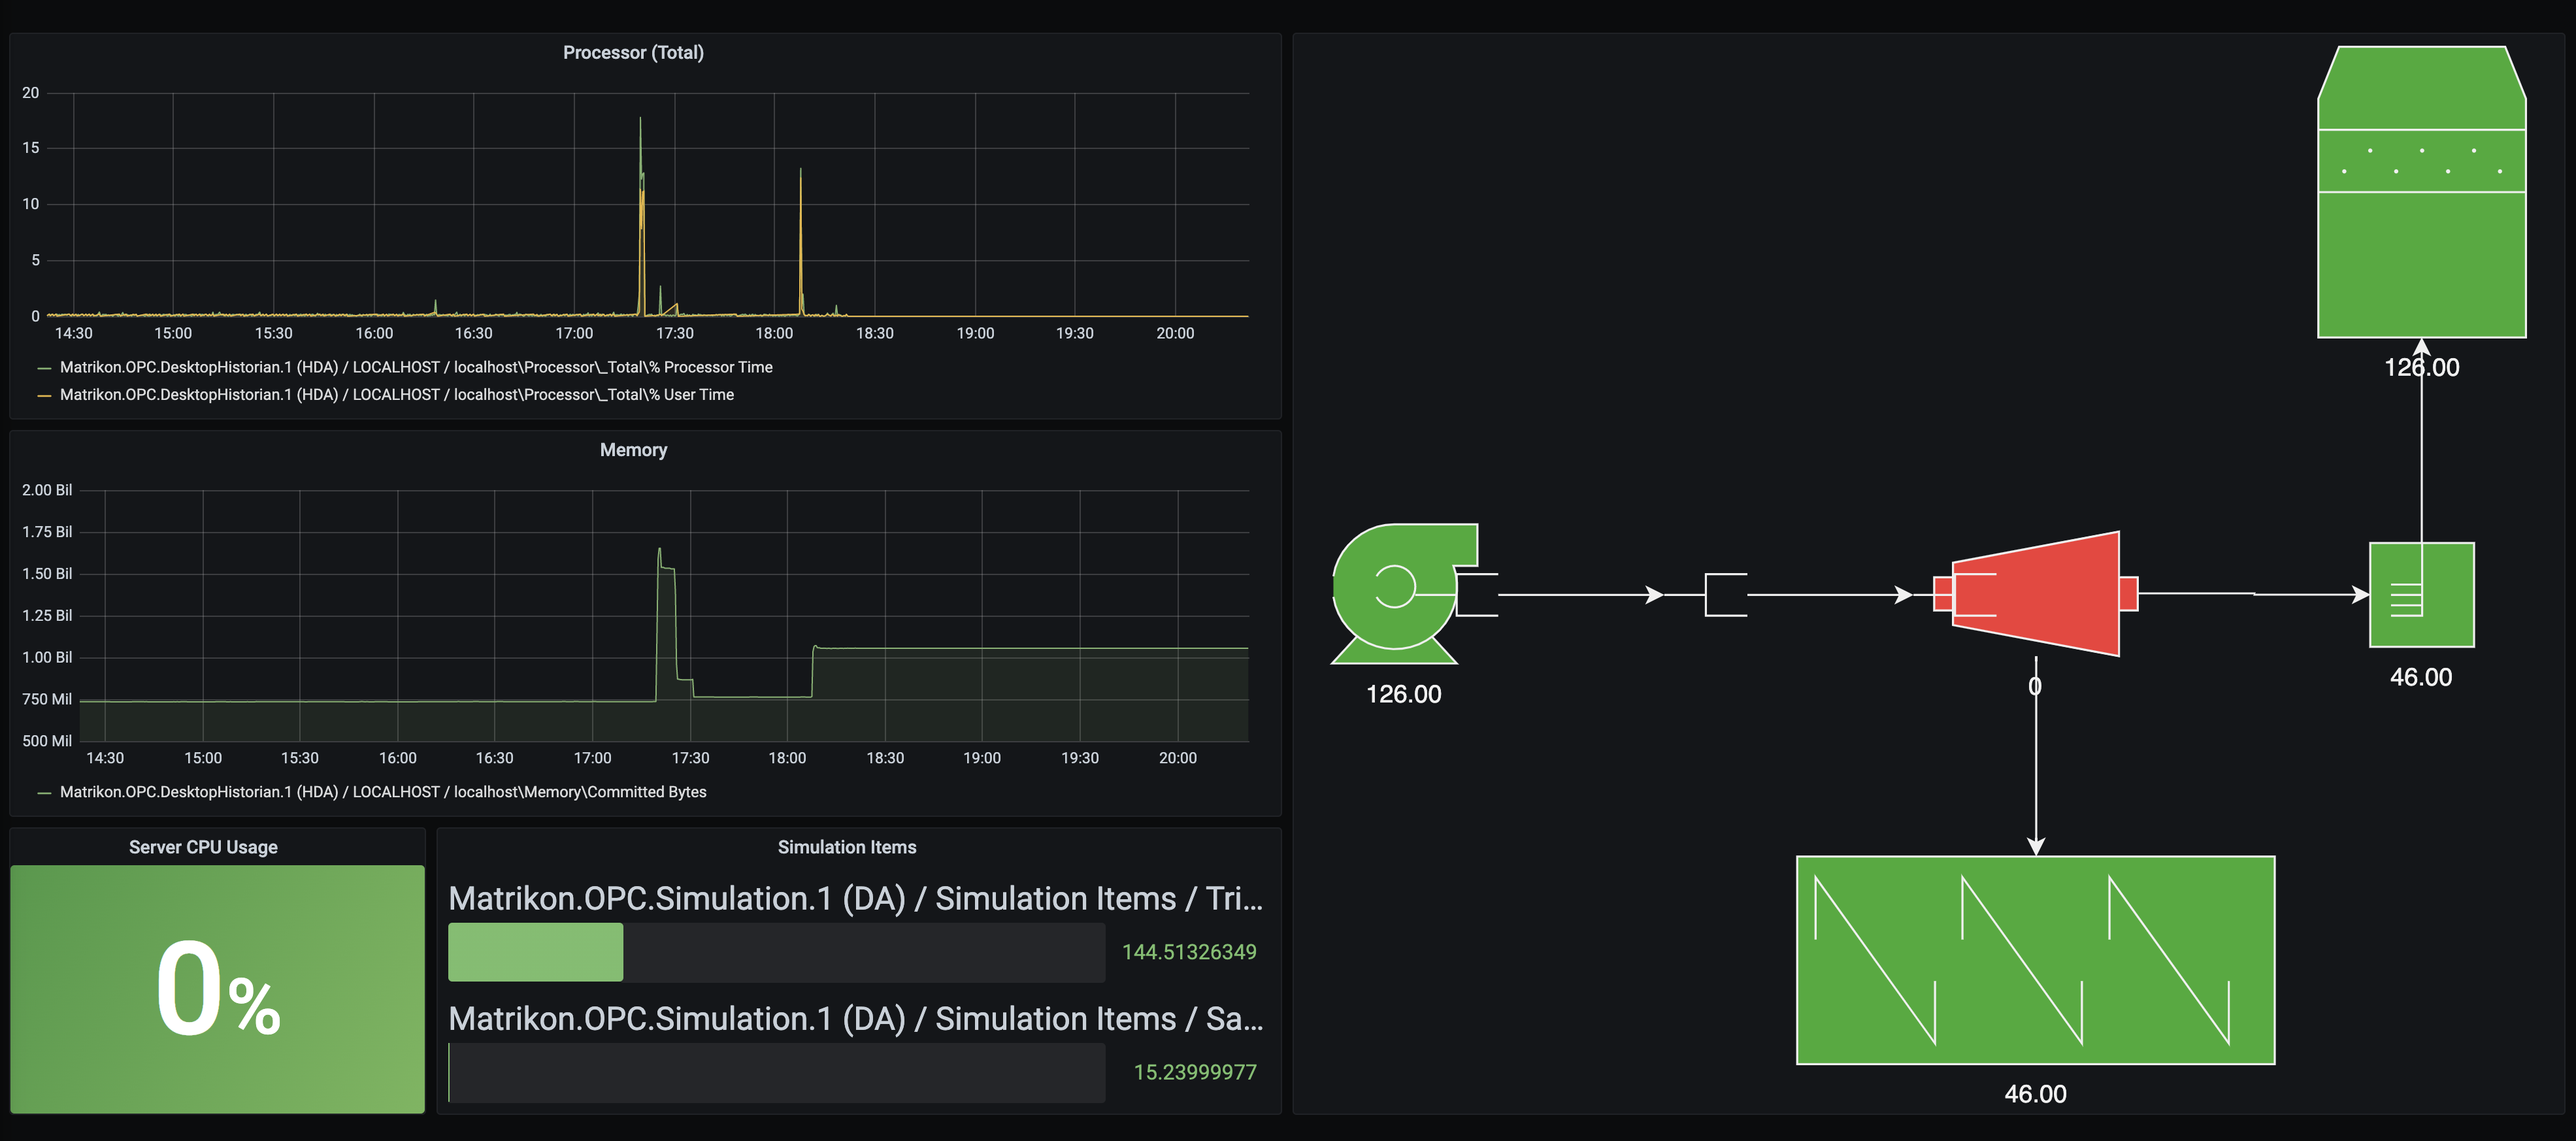2576x1141 pixels.
Task: Open Server CPU Usage panel menu
Action: tap(203, 847)
